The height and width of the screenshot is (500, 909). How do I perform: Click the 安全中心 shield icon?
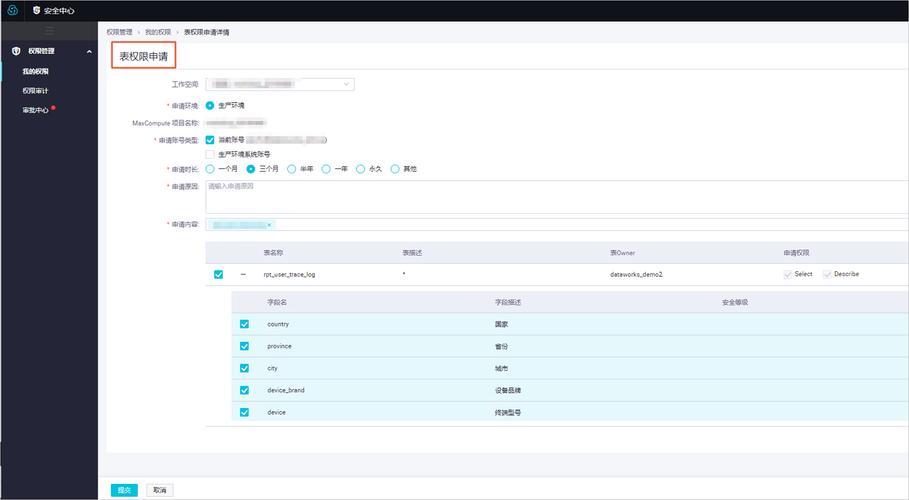click(x=37, y=10)
